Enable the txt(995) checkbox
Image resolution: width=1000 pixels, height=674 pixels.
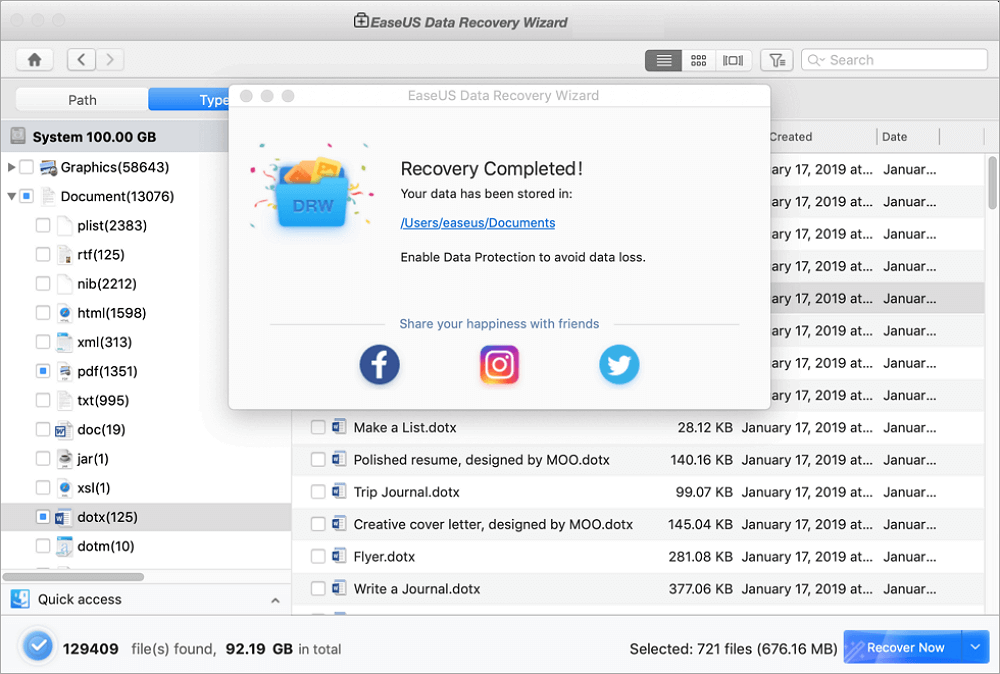[x=43, y=400]
